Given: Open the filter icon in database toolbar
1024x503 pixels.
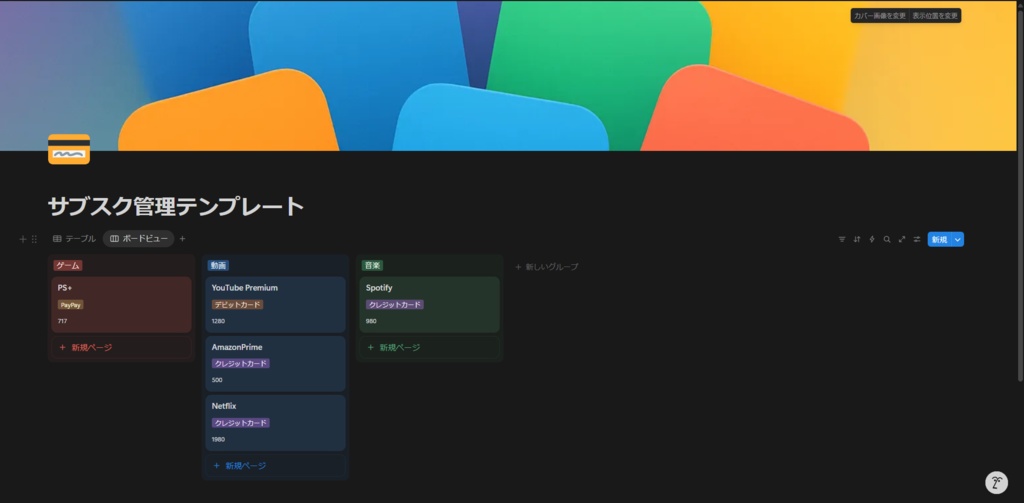Looking at the screenshot, I should [x=842, y=239].
